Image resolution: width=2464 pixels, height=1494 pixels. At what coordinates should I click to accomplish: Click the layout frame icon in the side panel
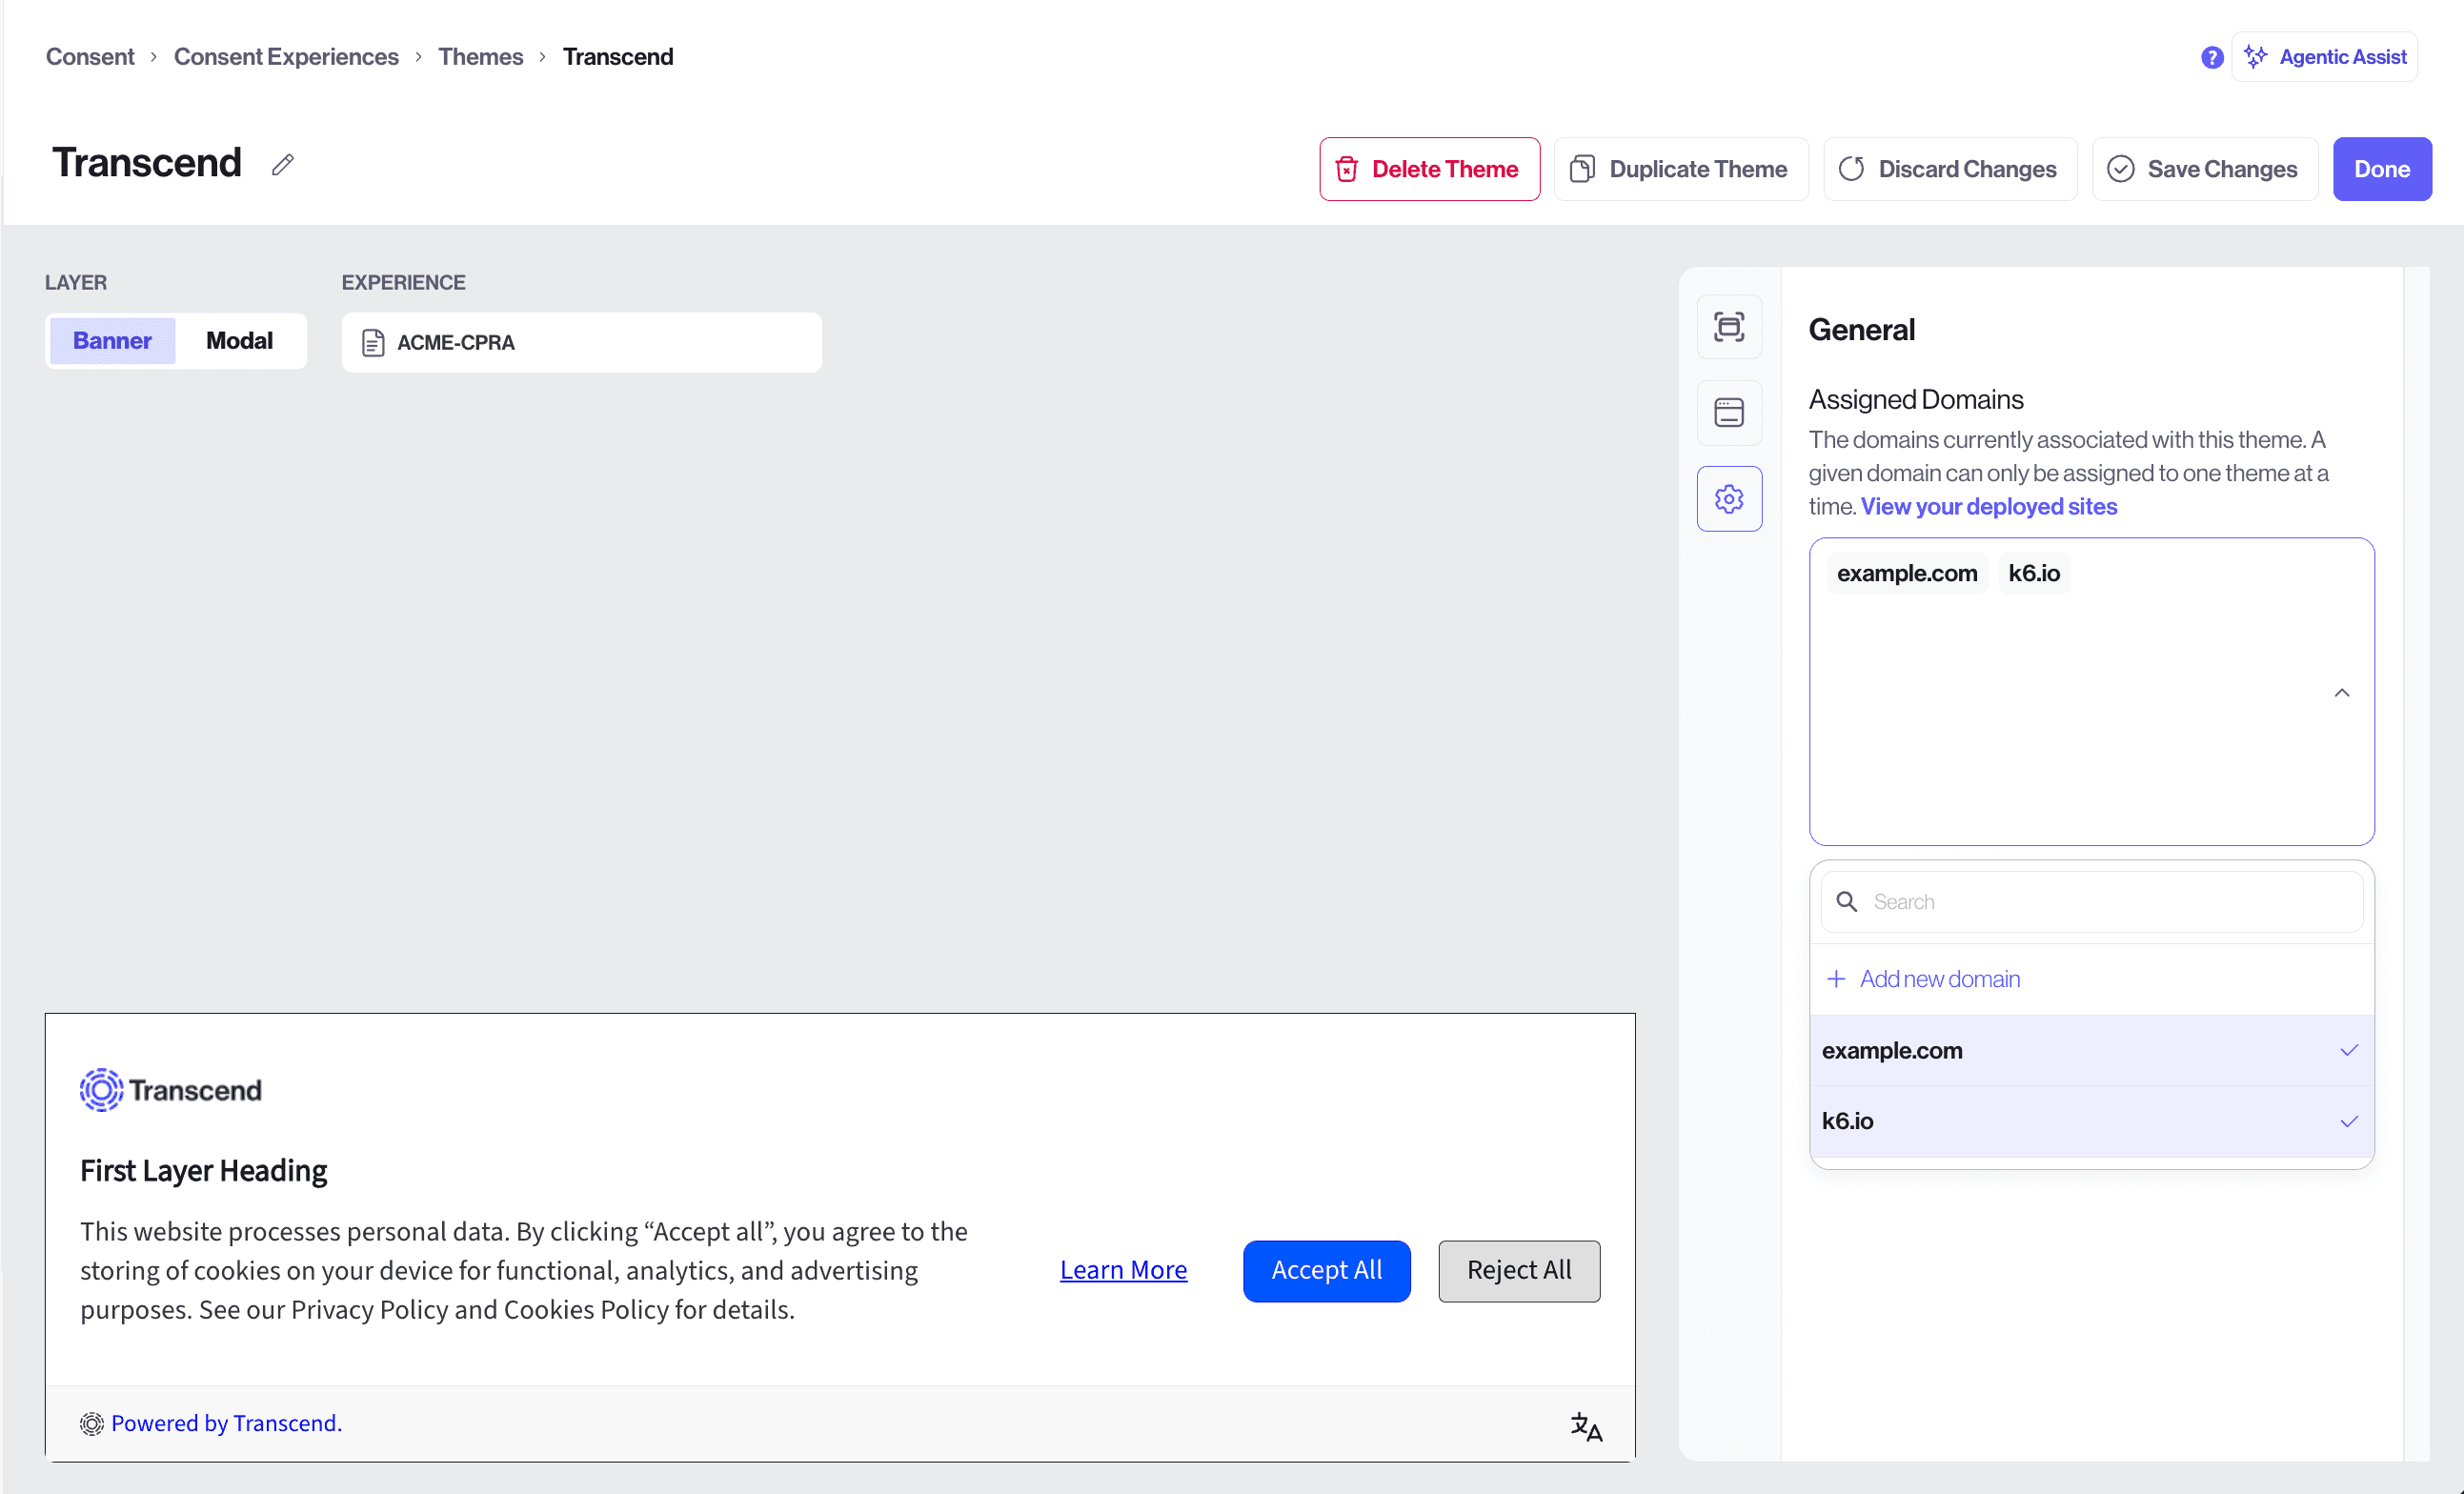1729,327
